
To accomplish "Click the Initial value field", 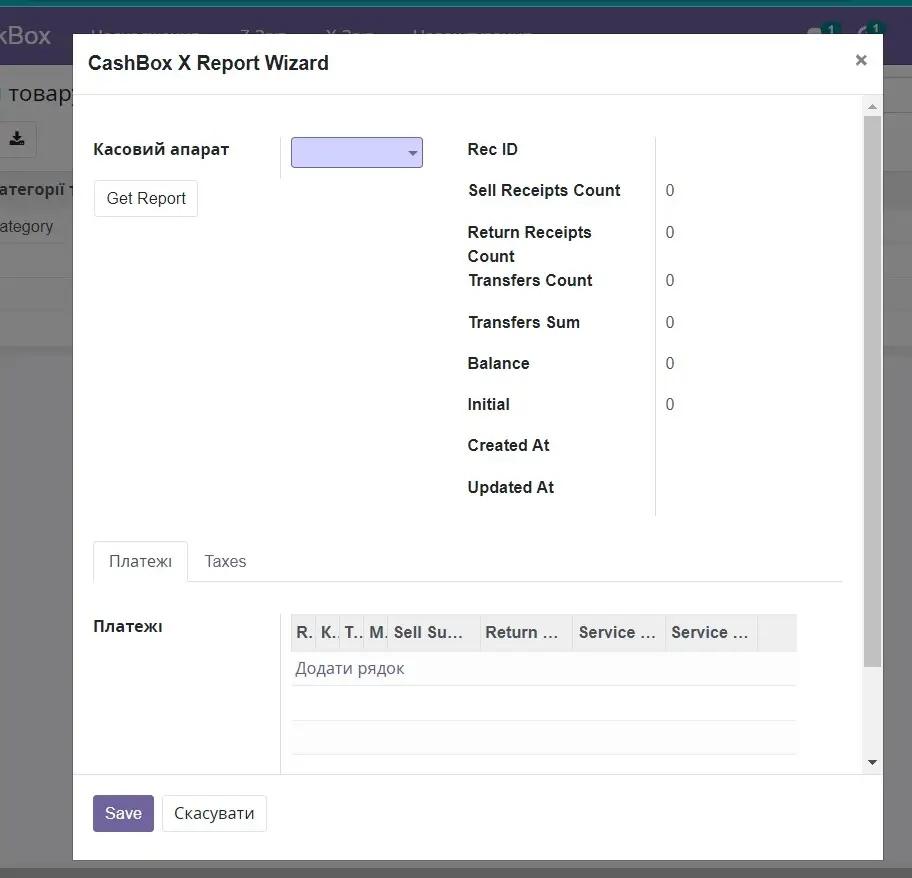I will tap(670, 404).
